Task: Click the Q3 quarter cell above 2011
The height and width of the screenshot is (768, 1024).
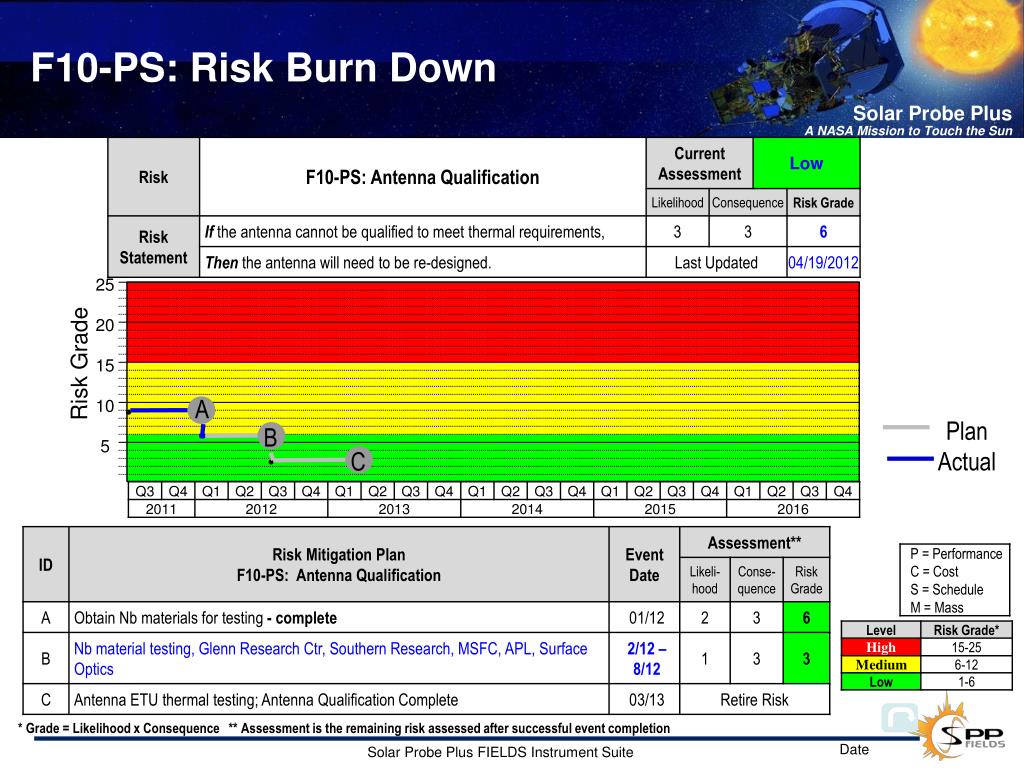Action: [x=144, y=491]
